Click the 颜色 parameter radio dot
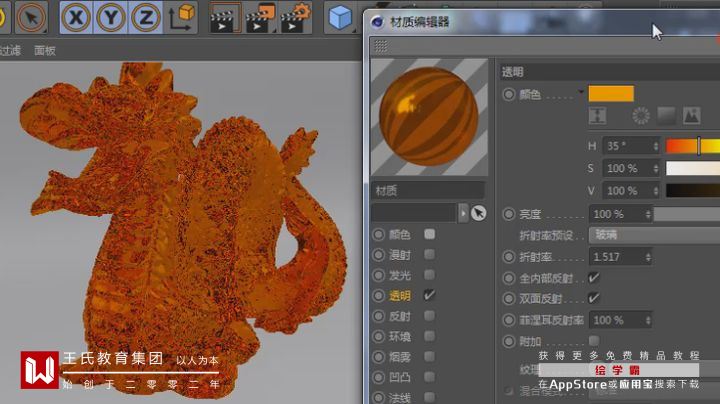This screenshot has width=720, height=404. click(508, 95)
